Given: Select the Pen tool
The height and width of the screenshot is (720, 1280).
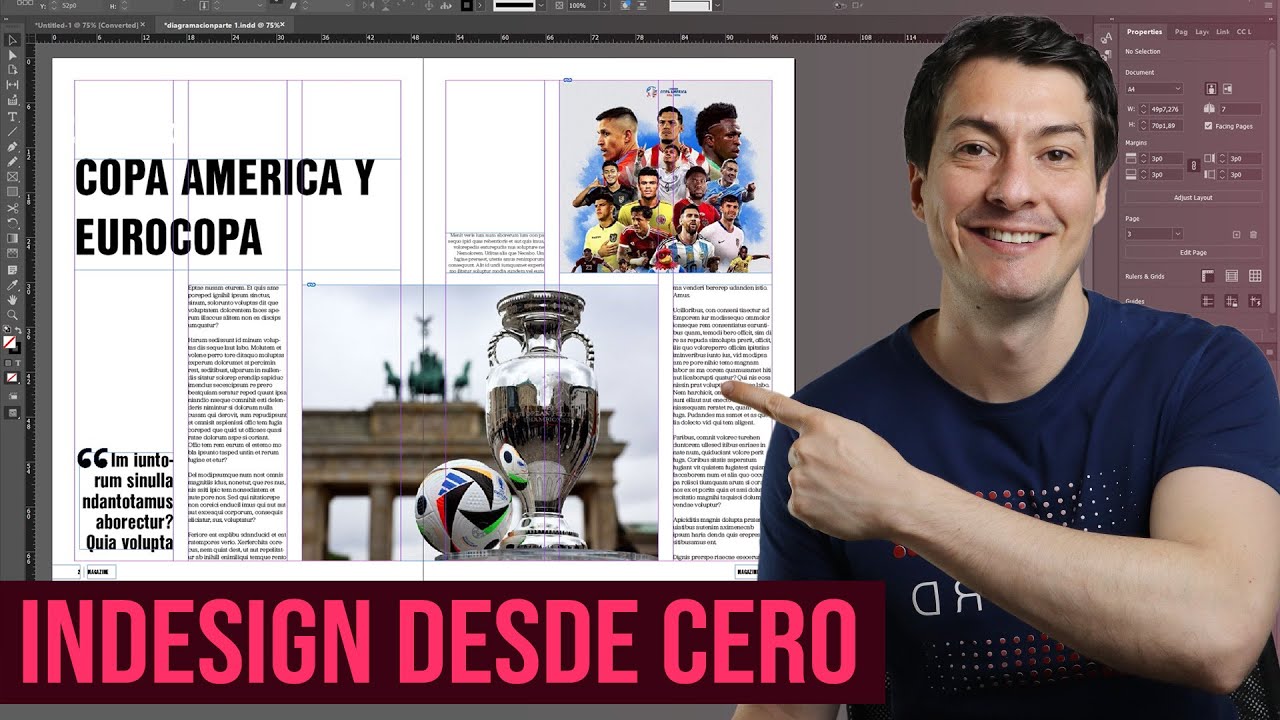Looking at the screenshot, I should coord(12,147).
